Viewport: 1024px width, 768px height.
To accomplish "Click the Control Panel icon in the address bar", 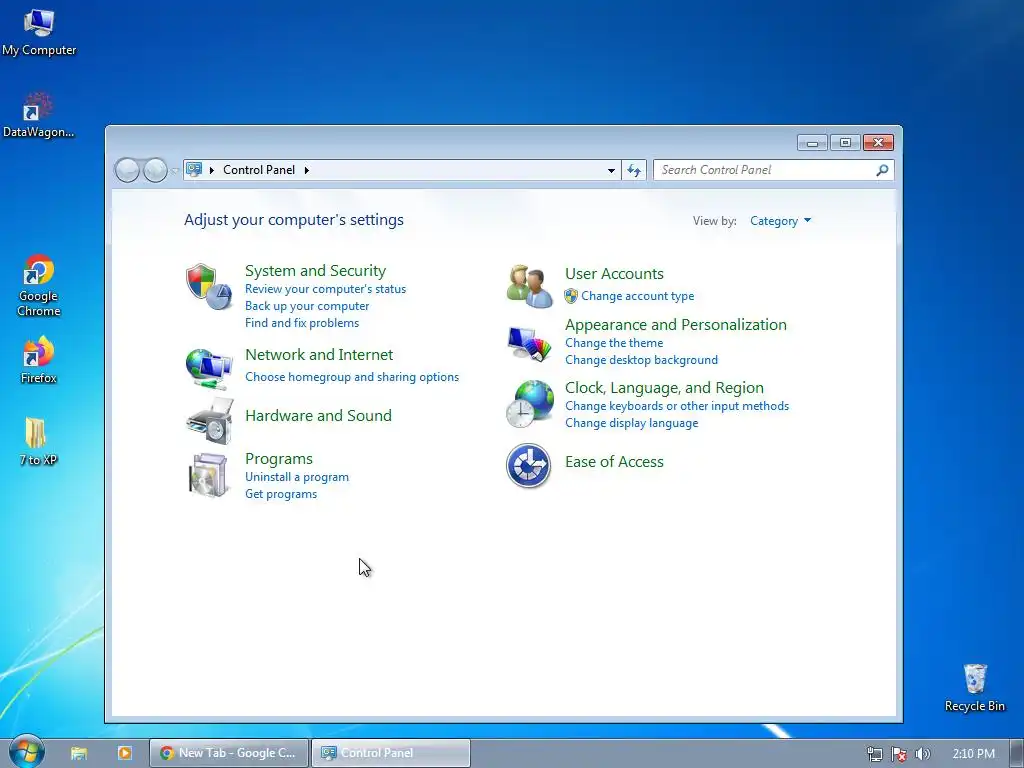I will pos(195,170).
